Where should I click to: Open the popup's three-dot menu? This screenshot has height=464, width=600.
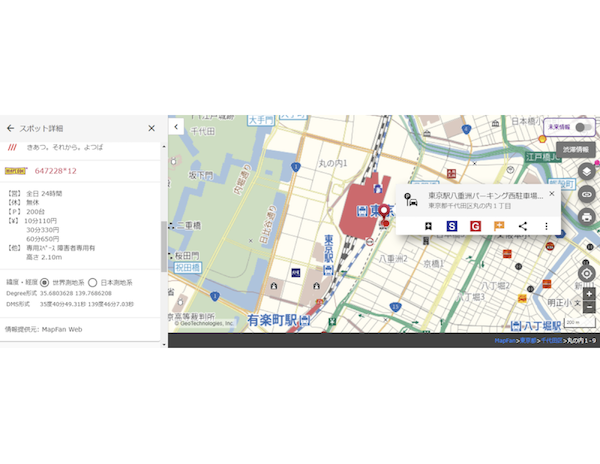pyautogui.click(x=546, y=226)
